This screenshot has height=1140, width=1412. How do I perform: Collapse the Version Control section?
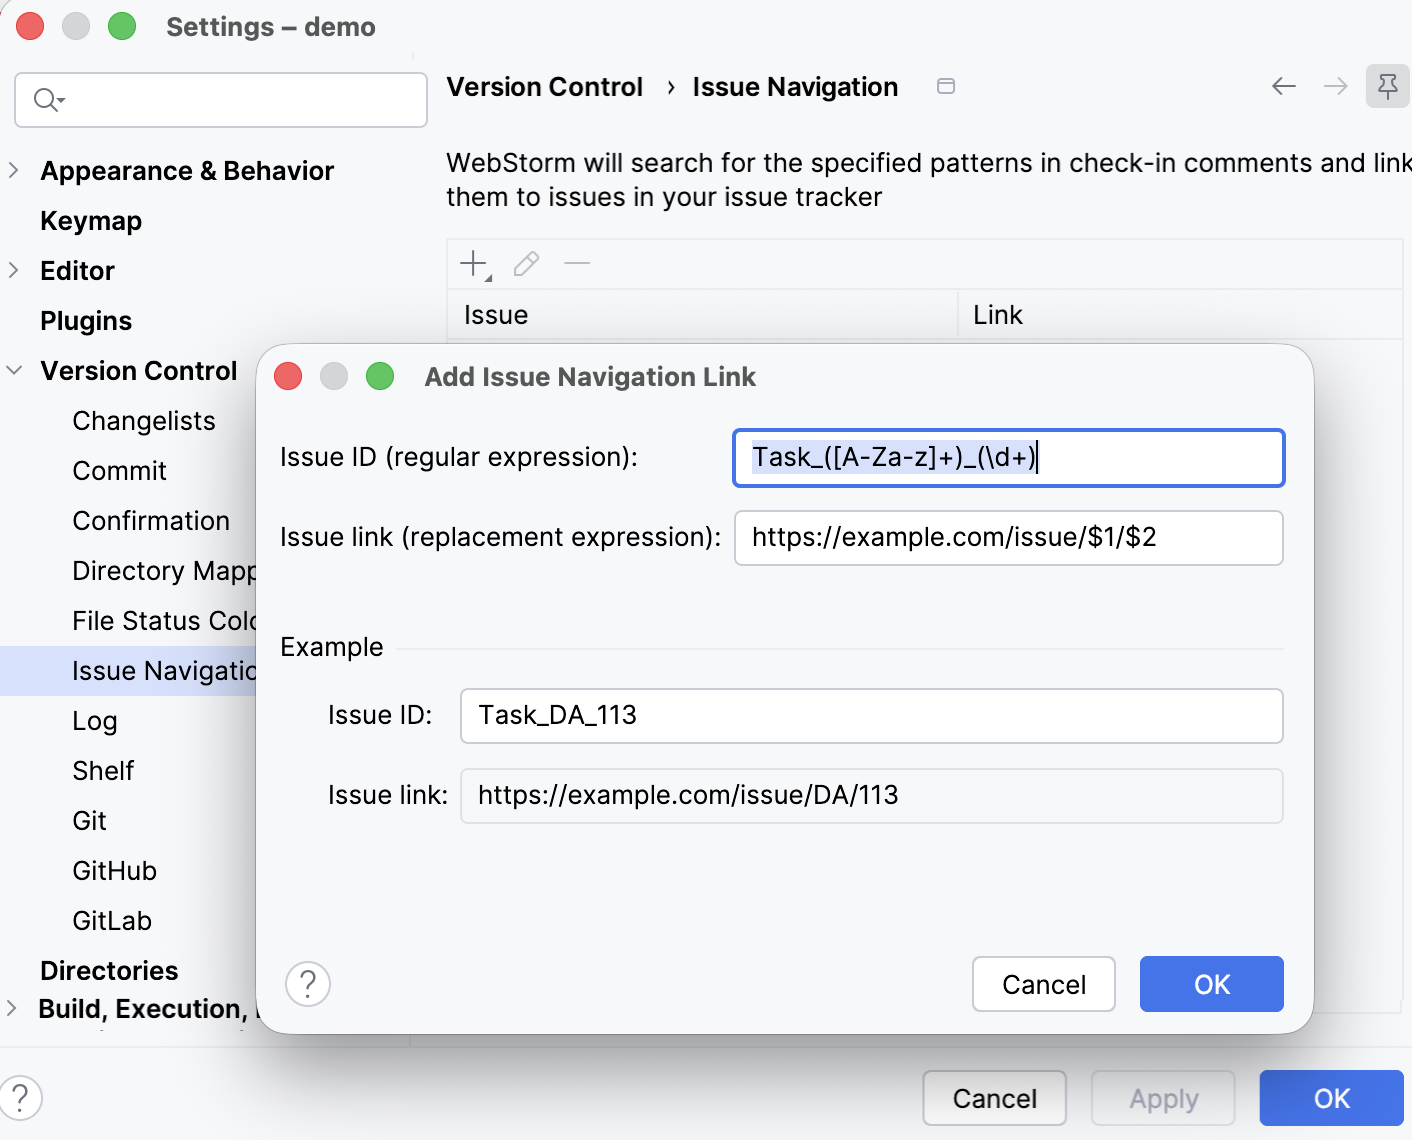coord(14,370)
